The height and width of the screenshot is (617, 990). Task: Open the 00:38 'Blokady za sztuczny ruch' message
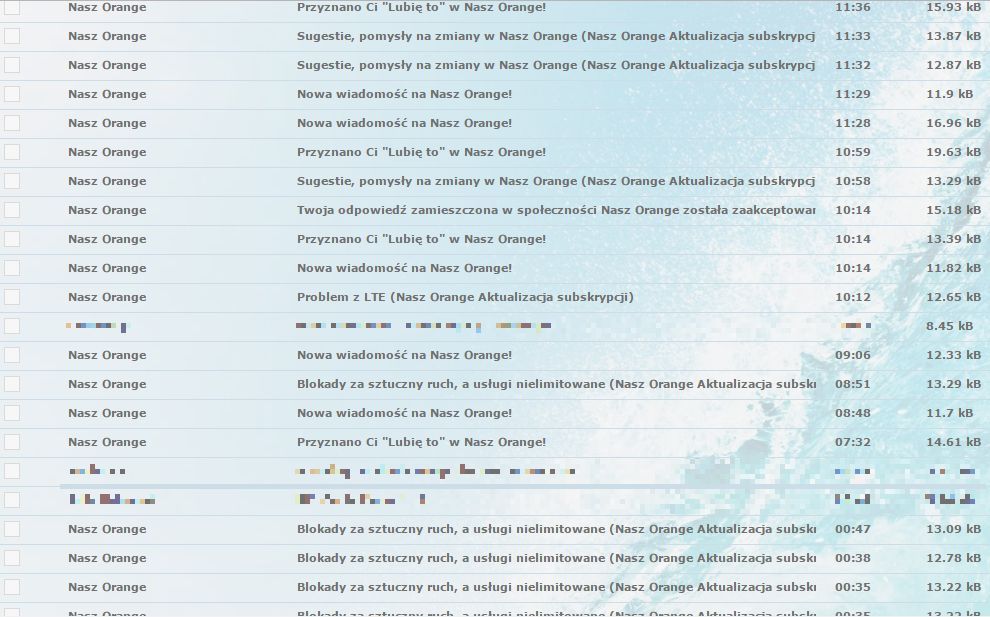coord(555,557)
